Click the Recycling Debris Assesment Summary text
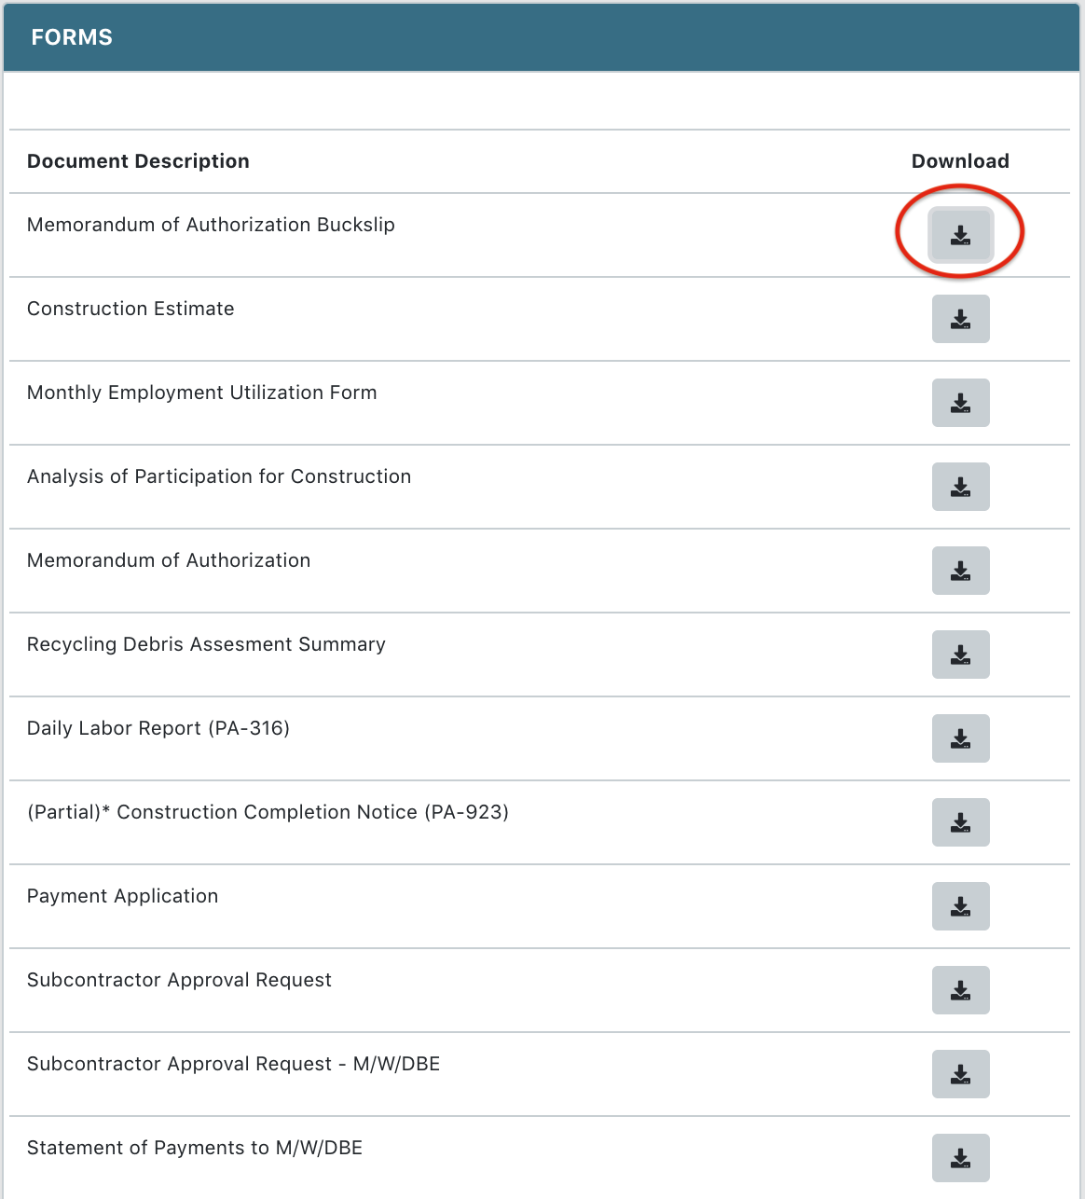Image resolution: width=1085 pixels, height=1199 pixels. (x=206, y=645)
